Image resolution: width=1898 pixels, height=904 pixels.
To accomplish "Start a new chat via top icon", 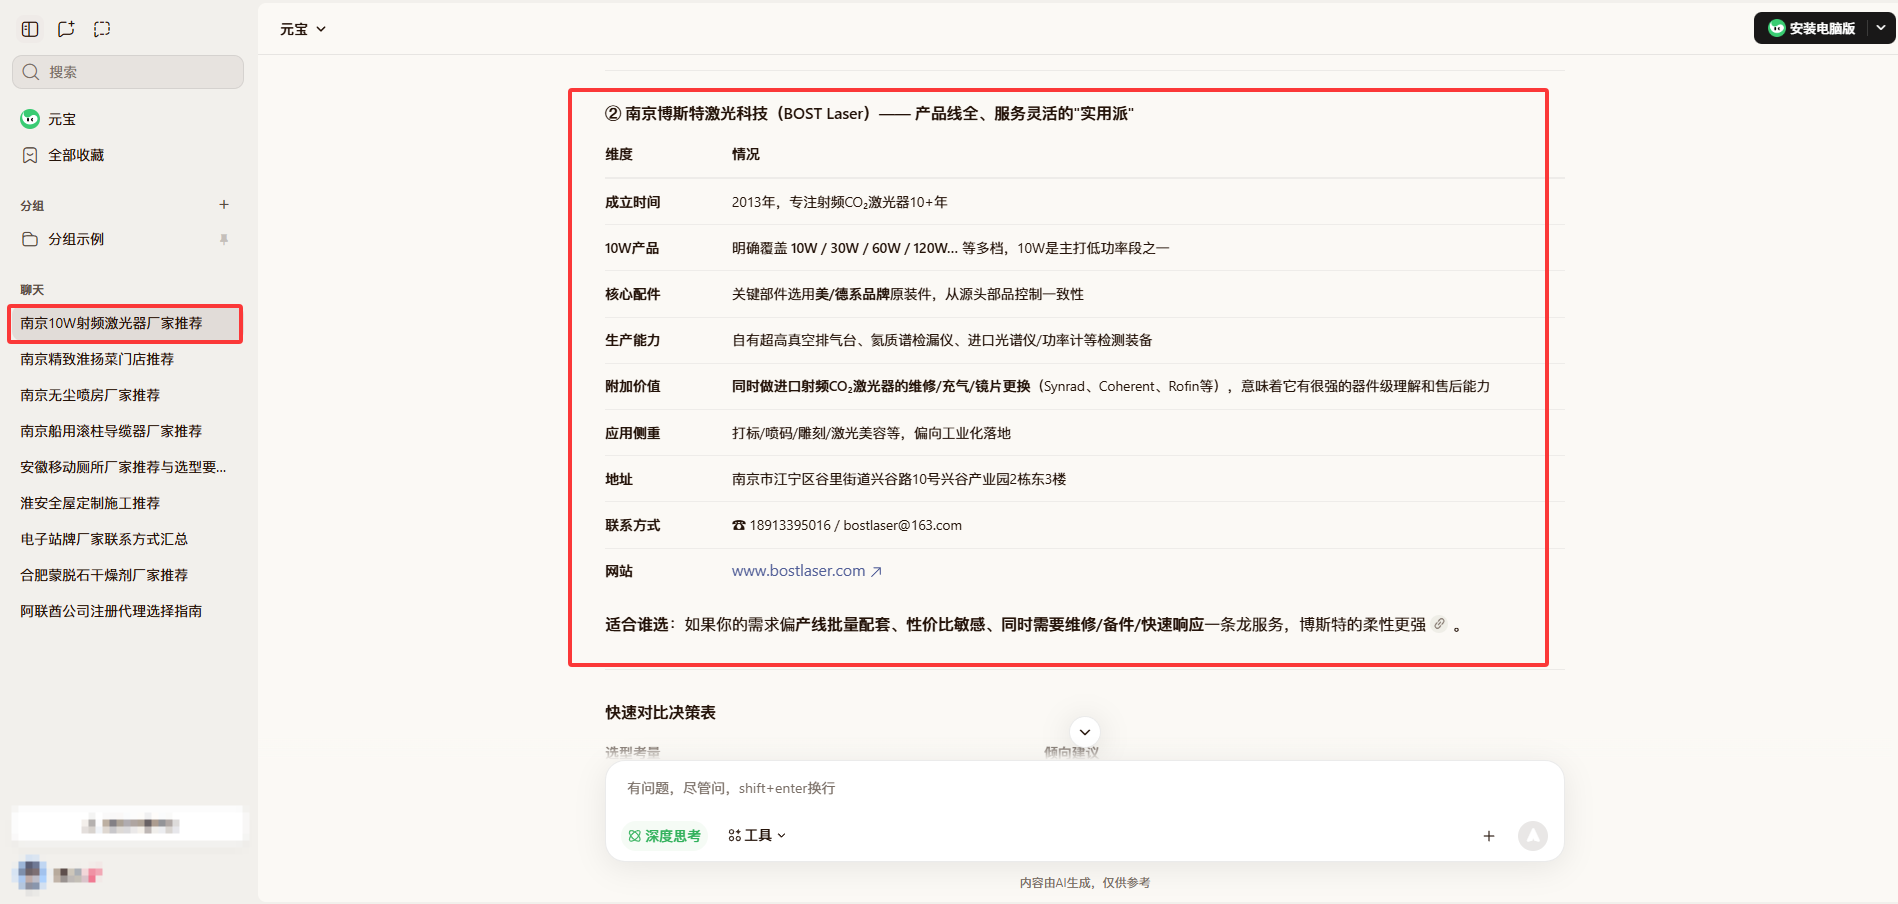I will (x=66, y=29).
